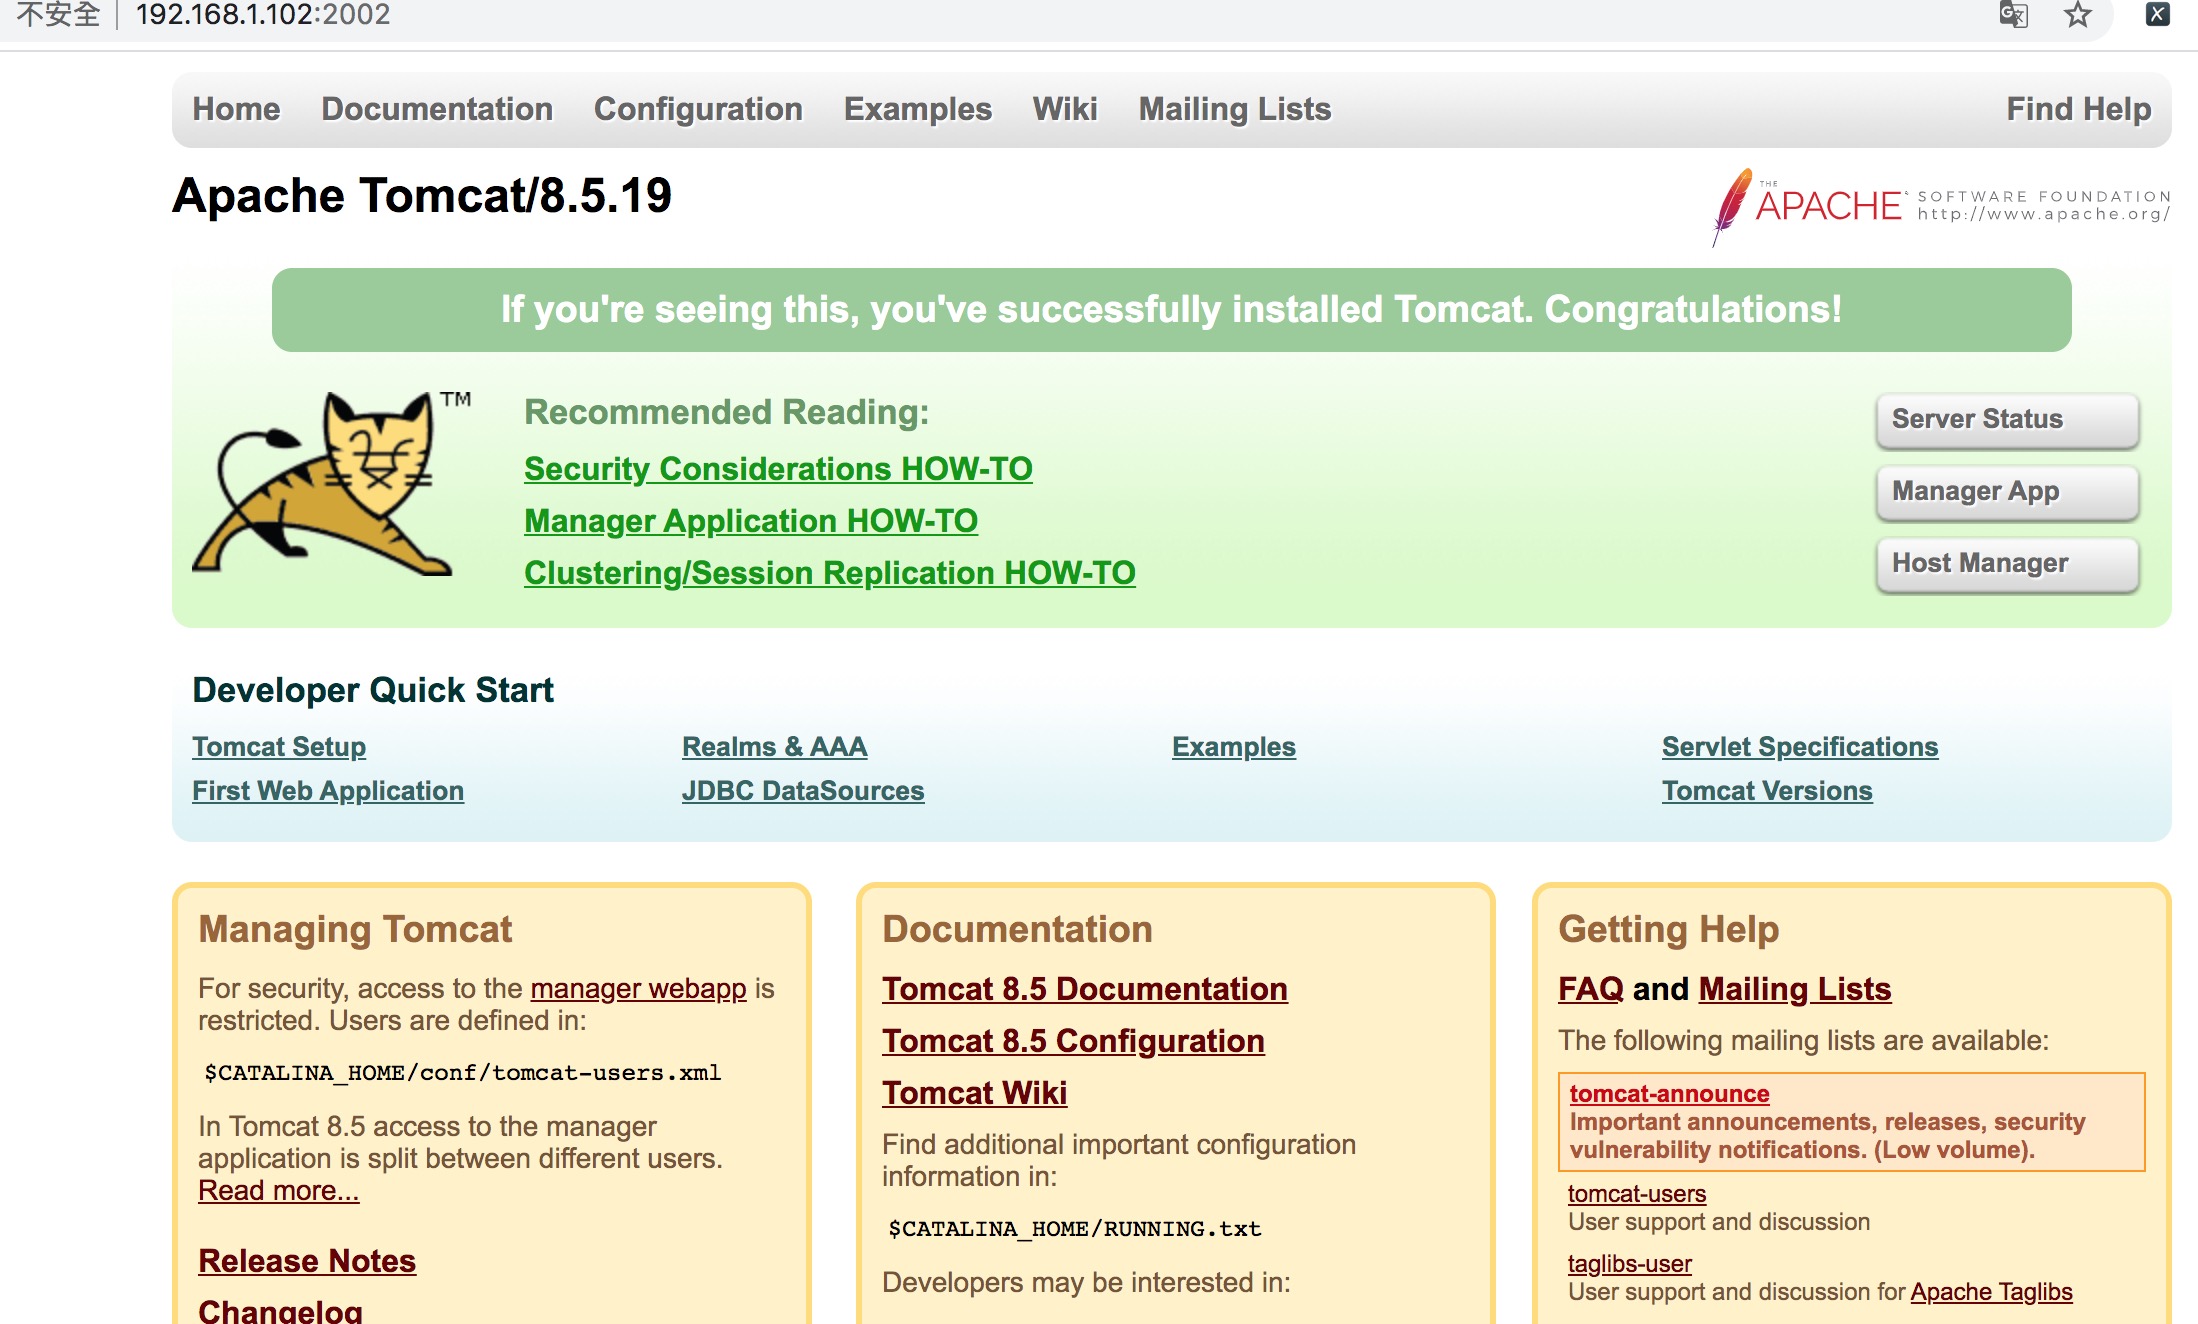2198x1324 pixels.
Task: Open the JDBC DataSources link
Action: tap(803, 791)
